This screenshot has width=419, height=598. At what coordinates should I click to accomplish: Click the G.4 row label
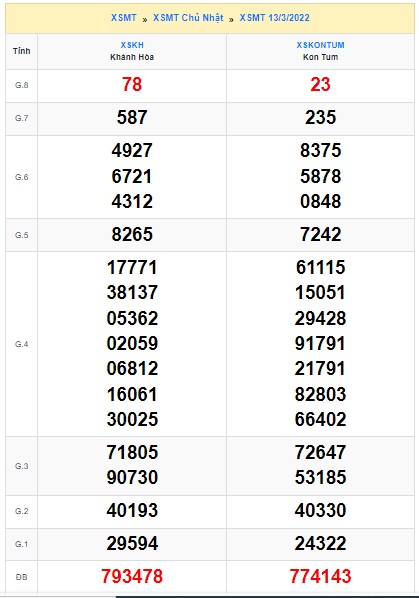point(21,344)
